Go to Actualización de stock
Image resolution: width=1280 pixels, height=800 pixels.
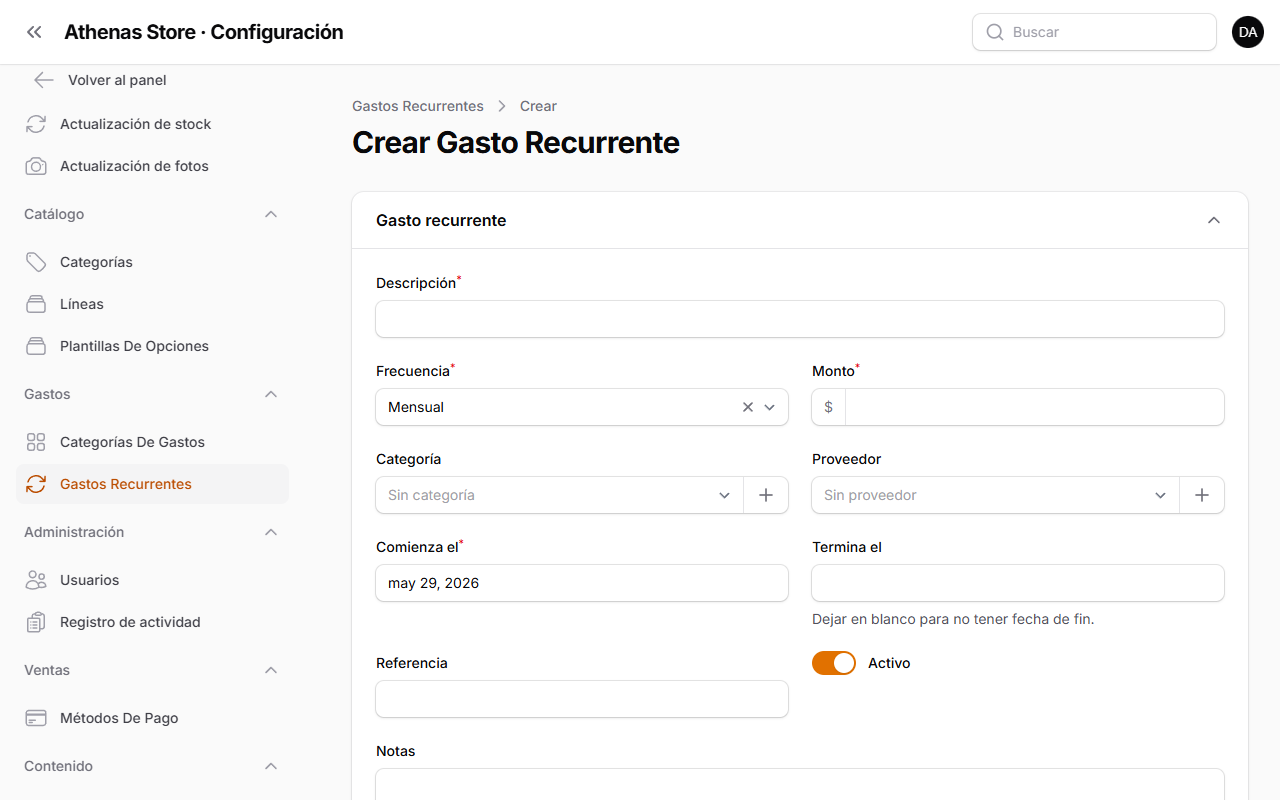click(x=152, y=124)
